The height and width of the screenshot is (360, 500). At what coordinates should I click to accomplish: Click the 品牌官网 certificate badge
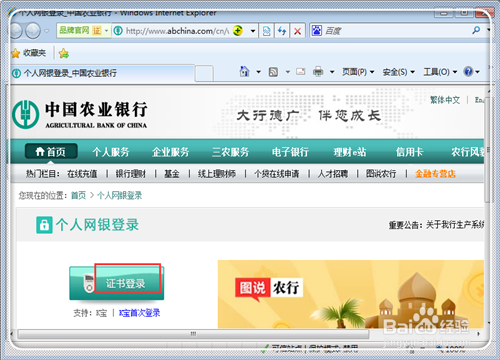coord(84,31)
